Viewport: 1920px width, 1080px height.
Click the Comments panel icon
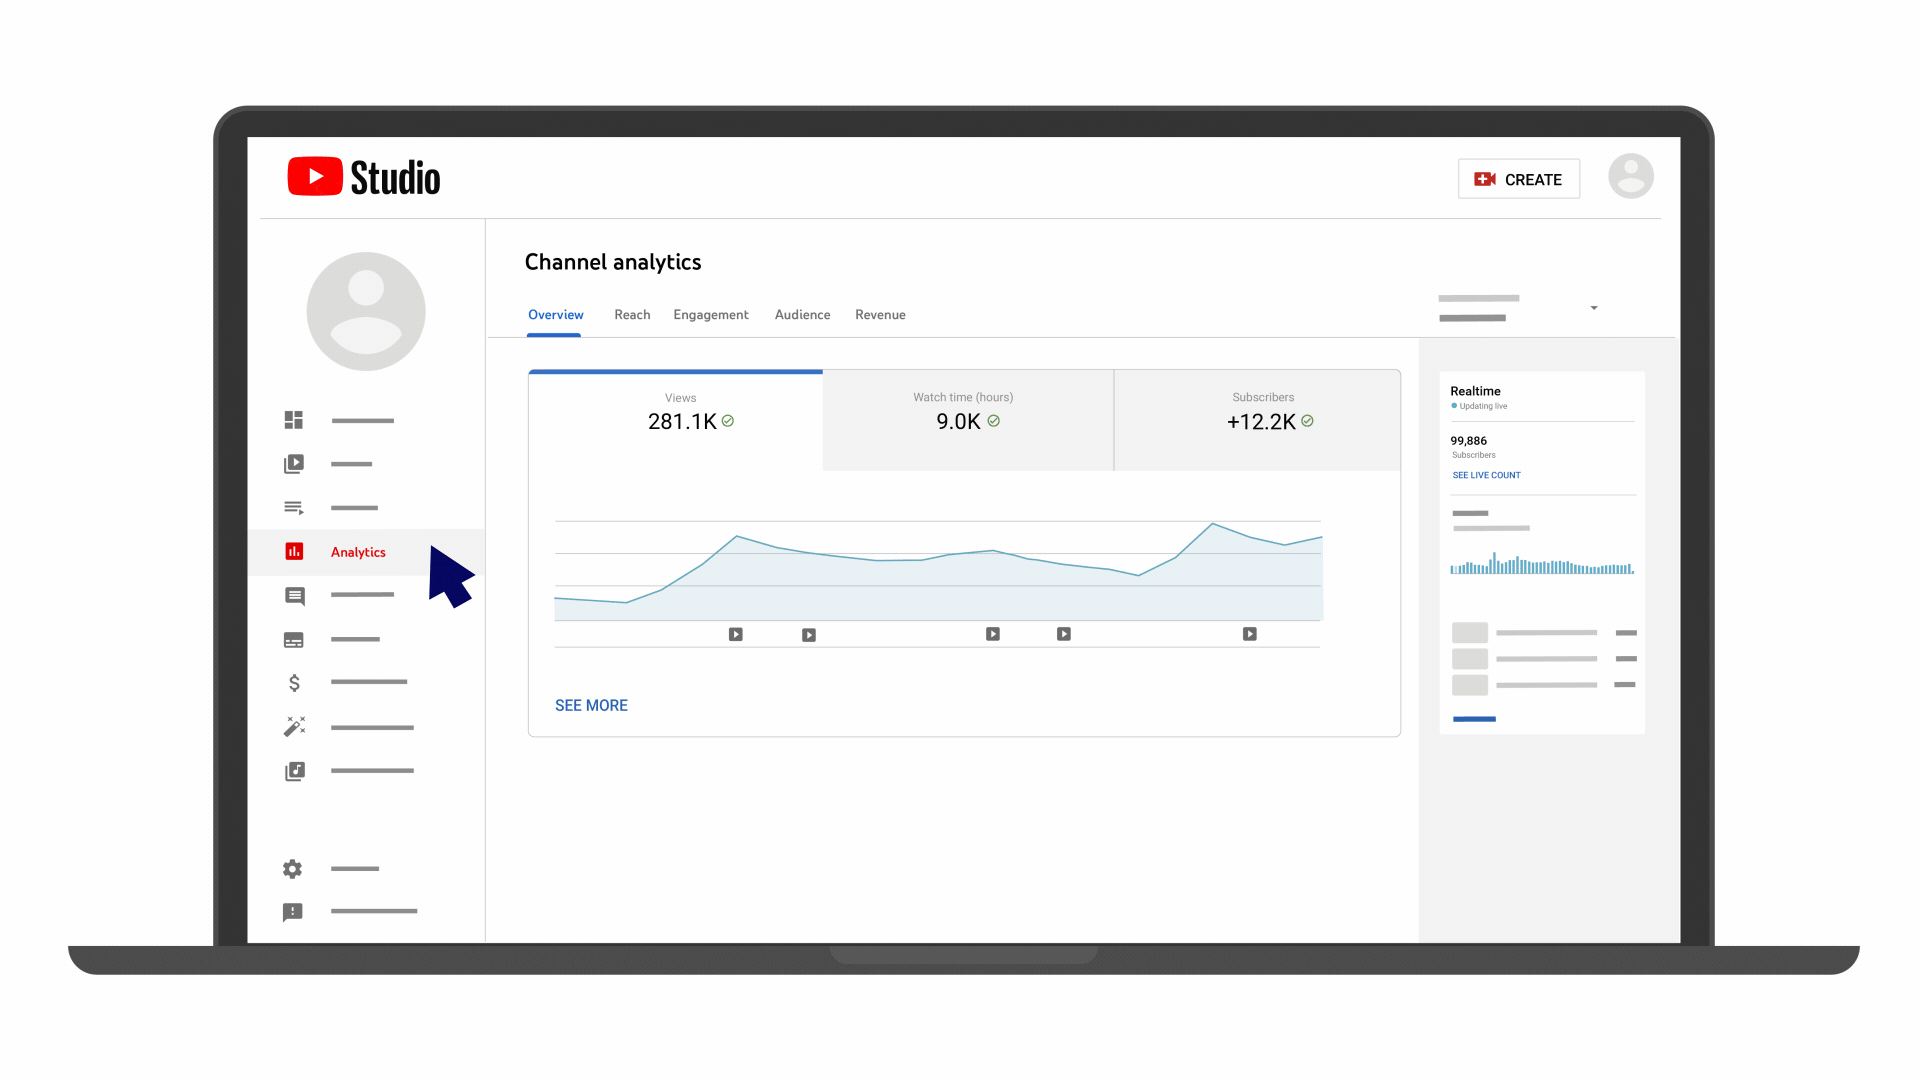[293, 595]
